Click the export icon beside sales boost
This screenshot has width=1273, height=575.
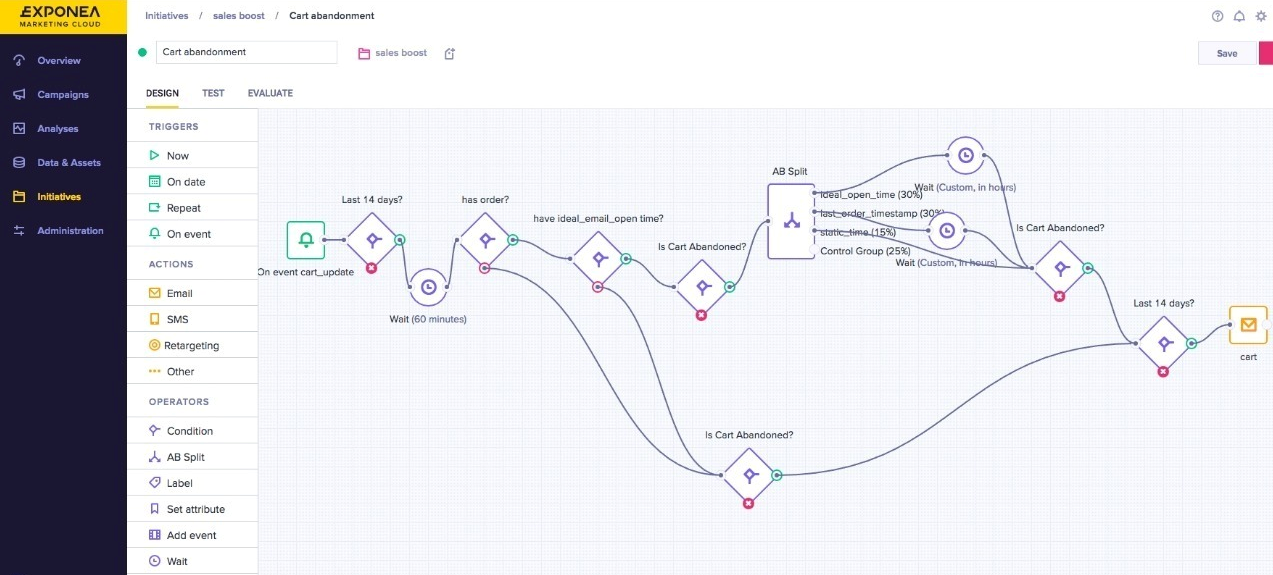pyautogui.click(x=450, y=53)
